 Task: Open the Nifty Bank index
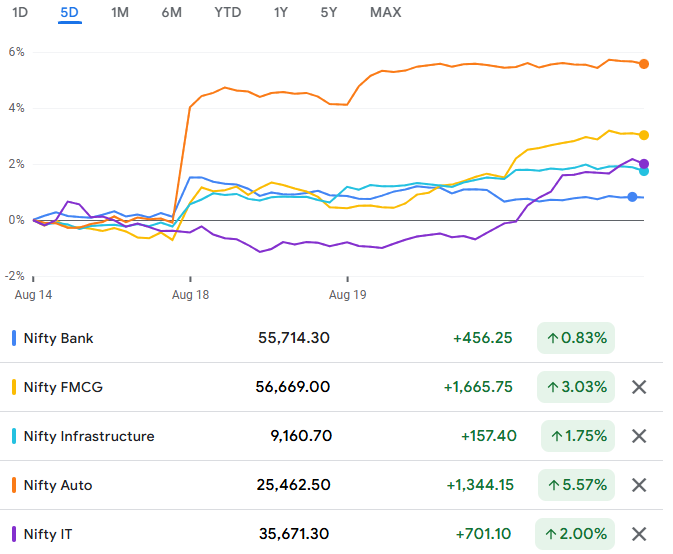(58, 338)
